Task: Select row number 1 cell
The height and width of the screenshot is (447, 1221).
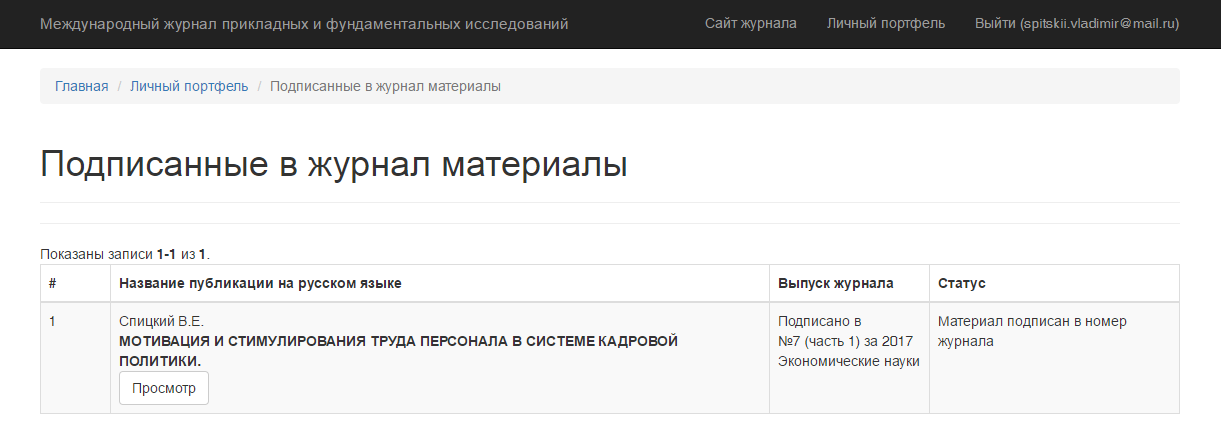Action: [x=53, y=322]
